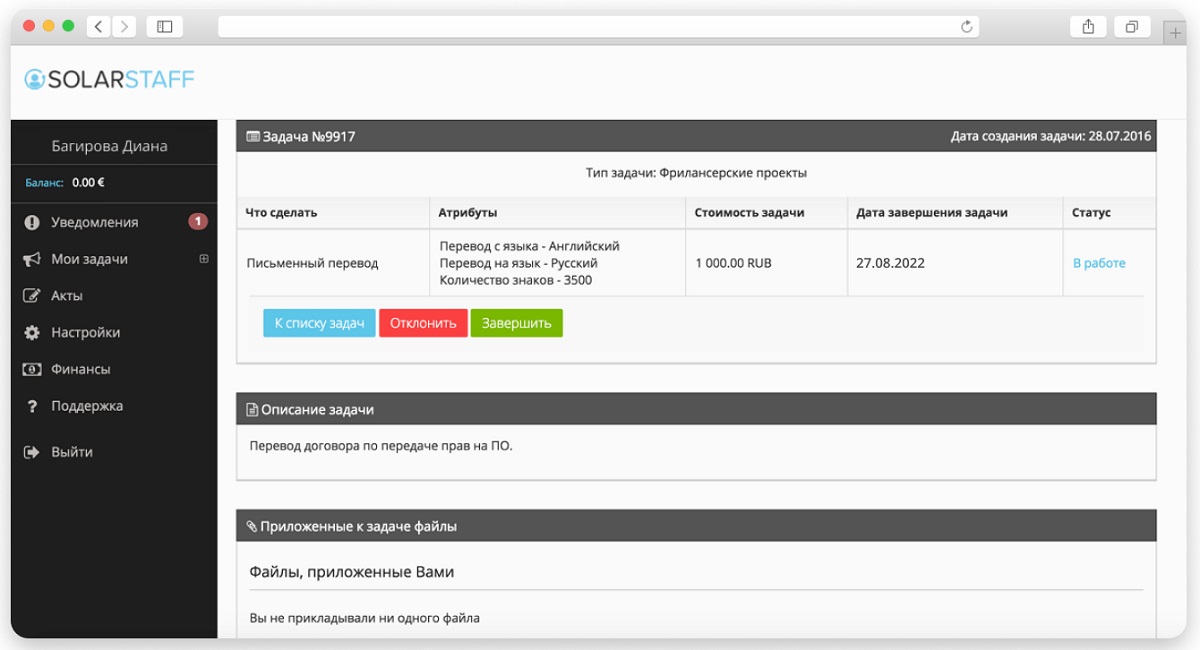
Task: Click the question mark icon for Поддержка
Action: tap(32, 406)
